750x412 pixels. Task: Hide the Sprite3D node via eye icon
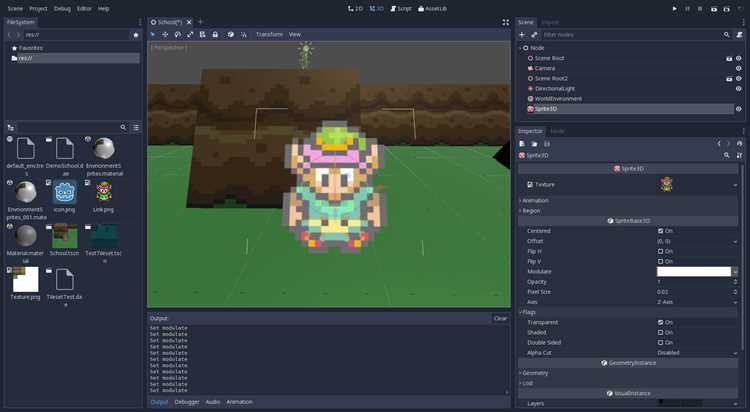[x=739, y=109]
